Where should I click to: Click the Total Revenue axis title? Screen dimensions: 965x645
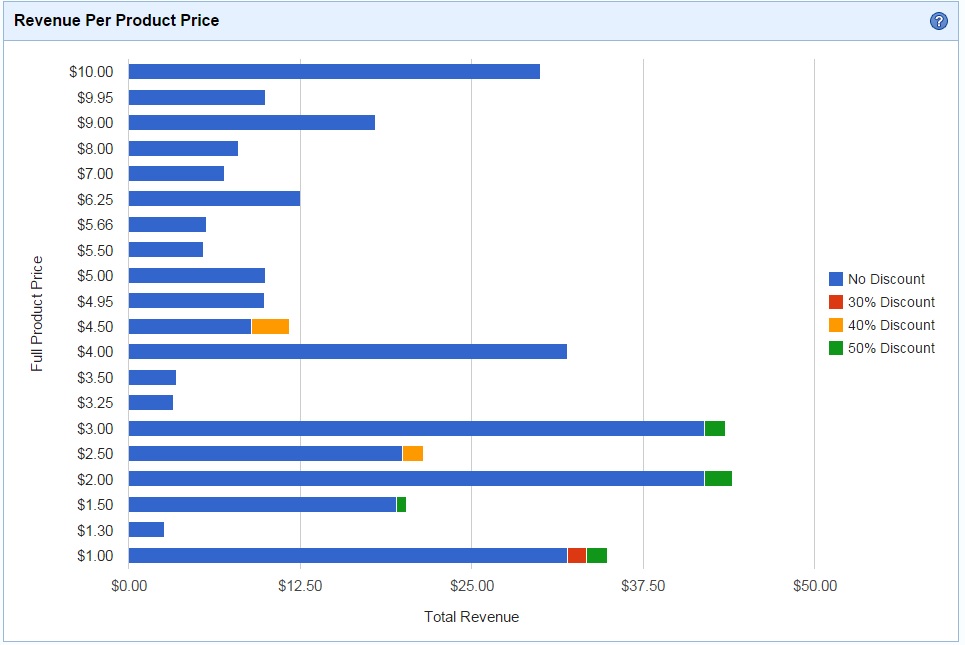click(x=471, y=617)
